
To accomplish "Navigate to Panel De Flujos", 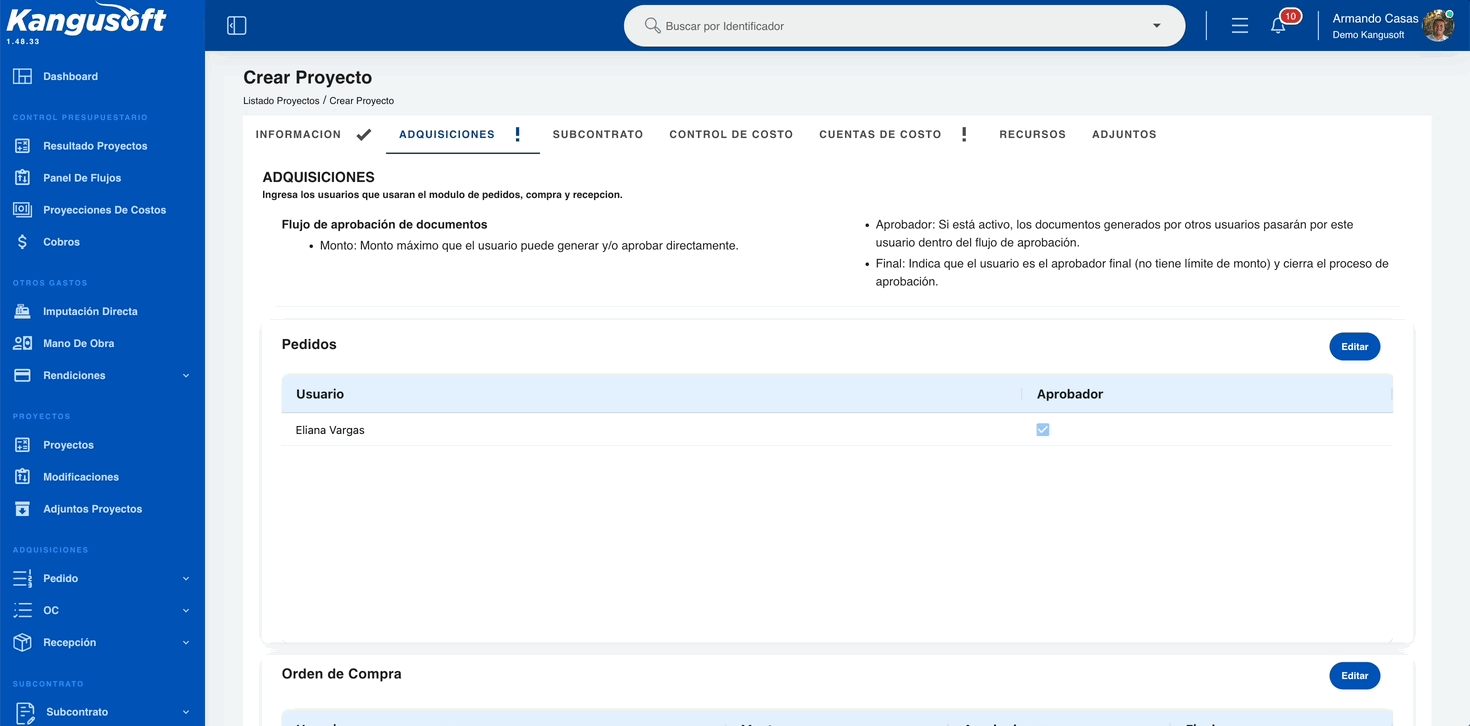I will tap(82, 178).
